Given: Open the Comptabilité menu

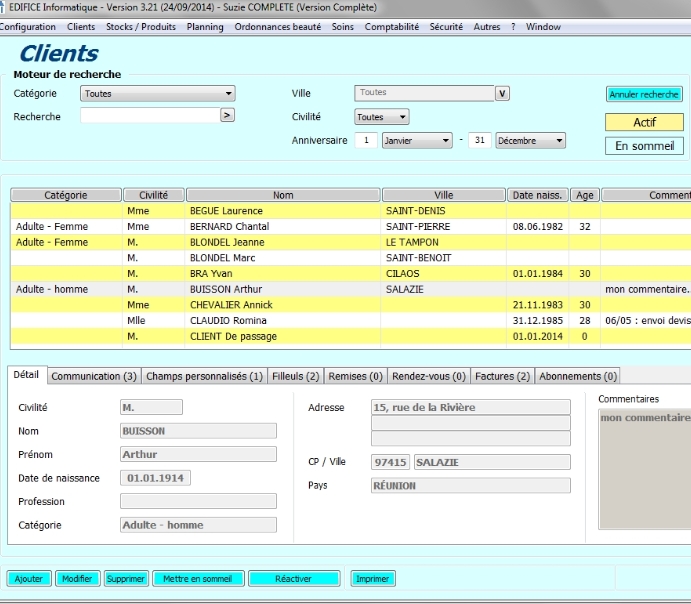Looking at the screenshot, I should (x=391, y=27).
